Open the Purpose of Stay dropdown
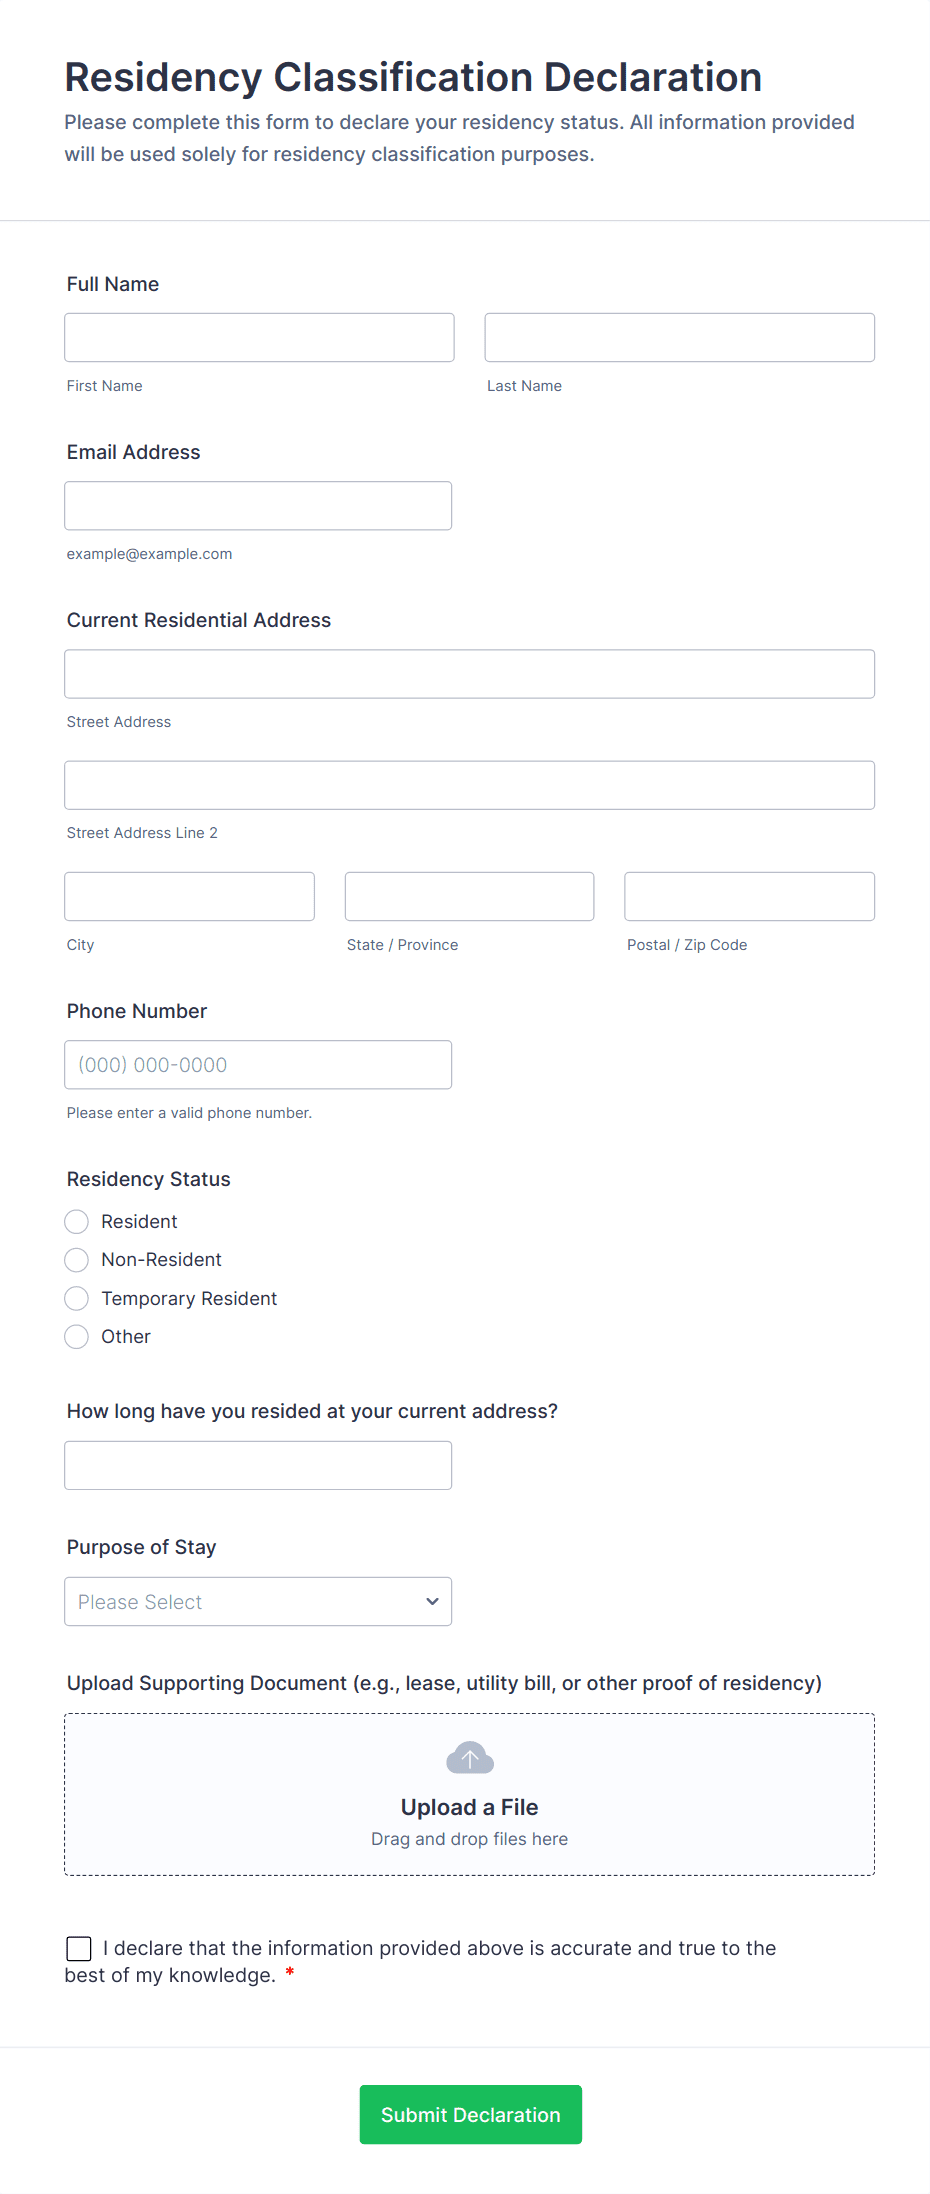The image size is (930, 2194). 257,1601
